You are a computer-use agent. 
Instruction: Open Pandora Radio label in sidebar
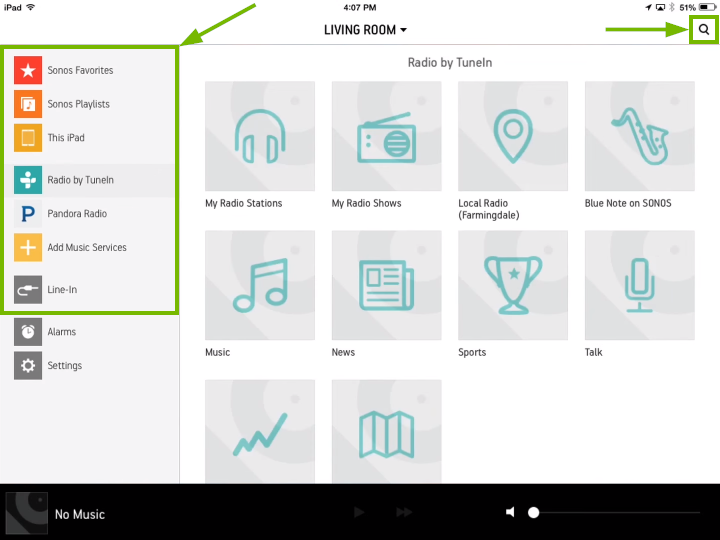pos(77,214)
